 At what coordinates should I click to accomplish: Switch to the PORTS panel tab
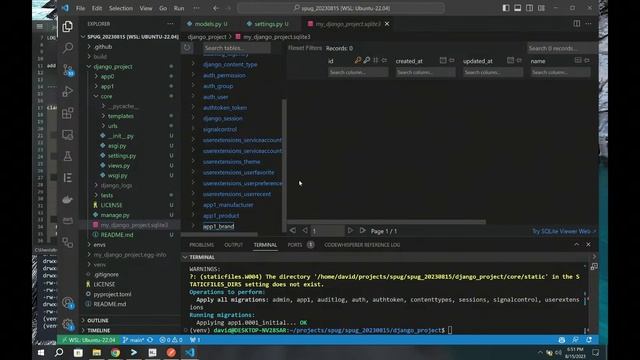(x=295, y=245)
